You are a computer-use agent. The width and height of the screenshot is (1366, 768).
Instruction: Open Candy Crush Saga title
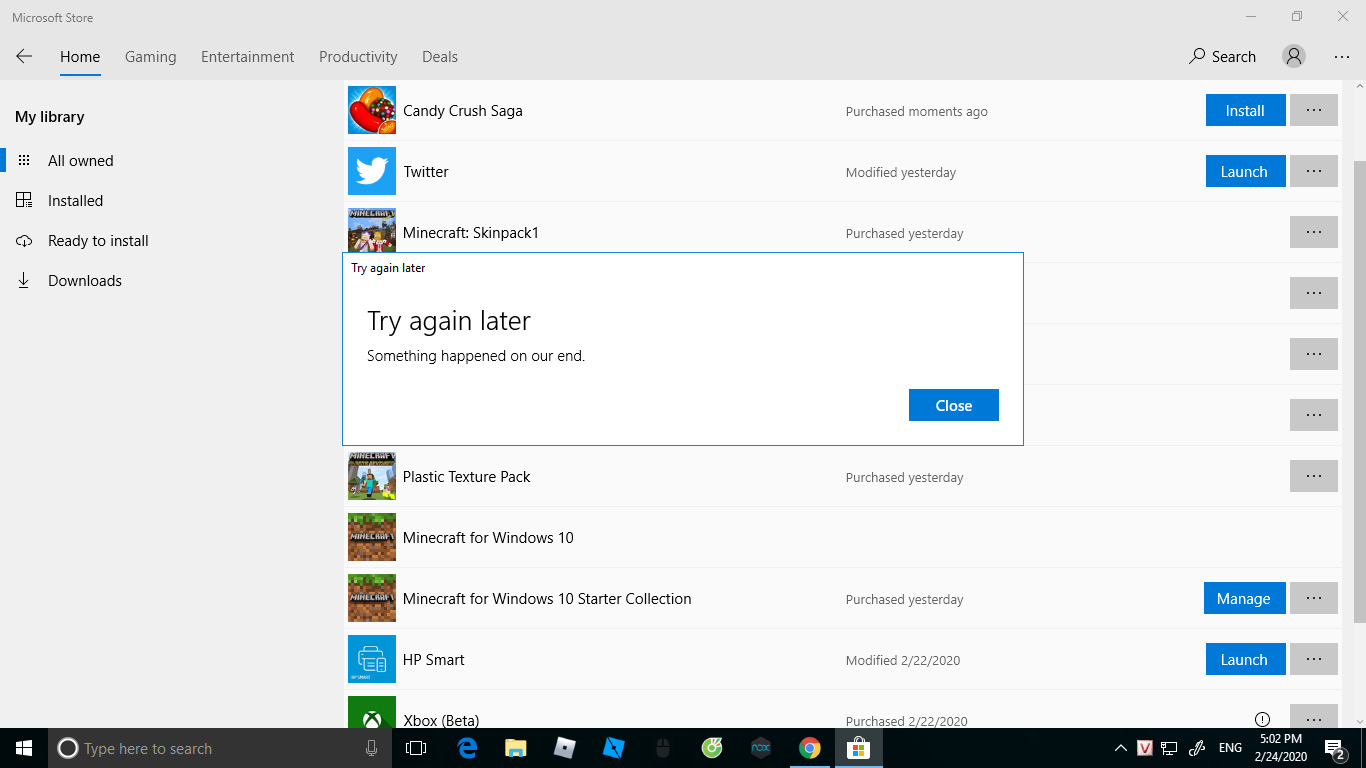tap(463, 111)
